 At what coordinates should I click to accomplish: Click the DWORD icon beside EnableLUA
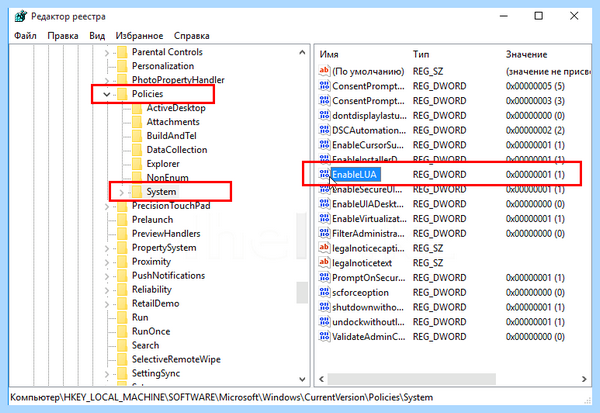coord(324,174)
